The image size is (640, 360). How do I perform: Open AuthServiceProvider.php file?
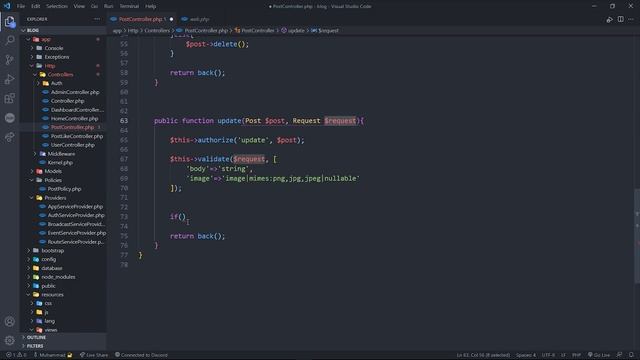point(63,215)
